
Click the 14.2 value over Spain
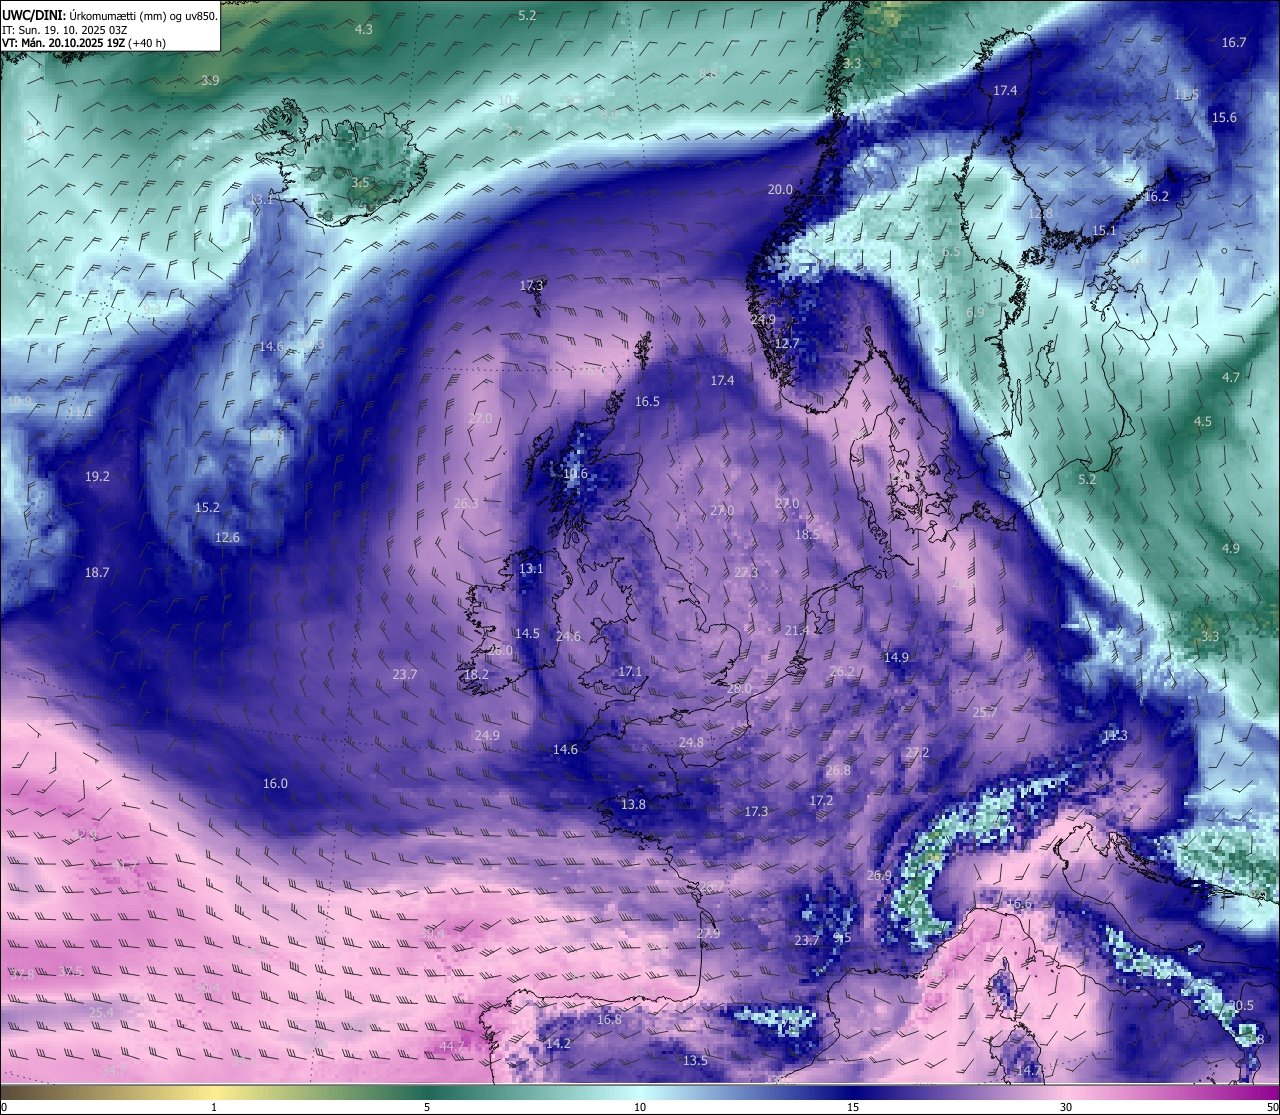click(x=558, y=1044)
